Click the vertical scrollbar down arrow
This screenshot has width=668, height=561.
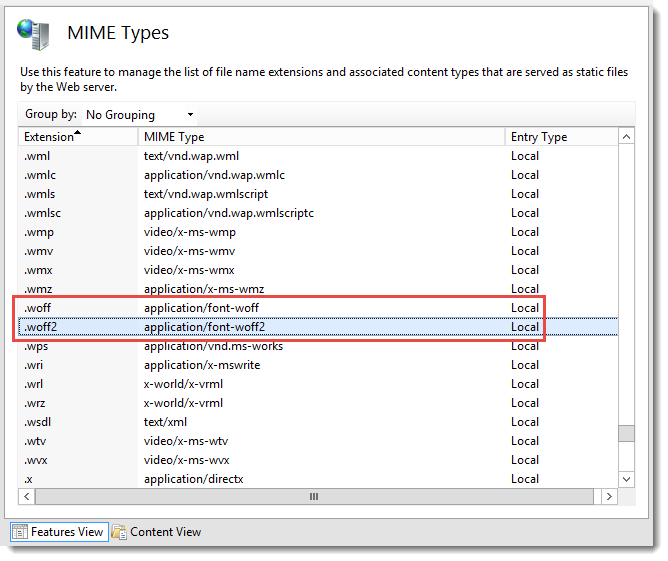[x=626, y=479]
